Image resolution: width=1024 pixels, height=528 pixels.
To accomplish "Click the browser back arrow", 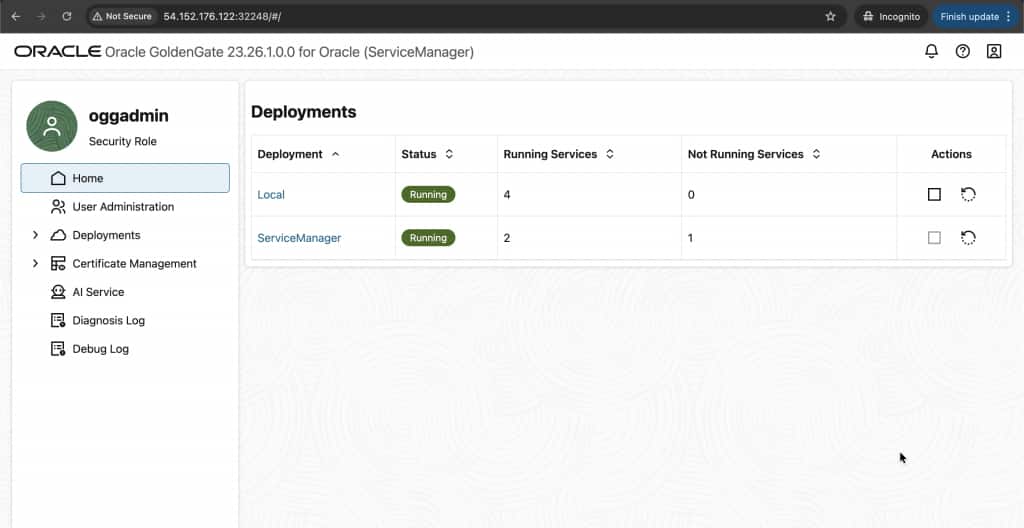I will tap(16, 16).
